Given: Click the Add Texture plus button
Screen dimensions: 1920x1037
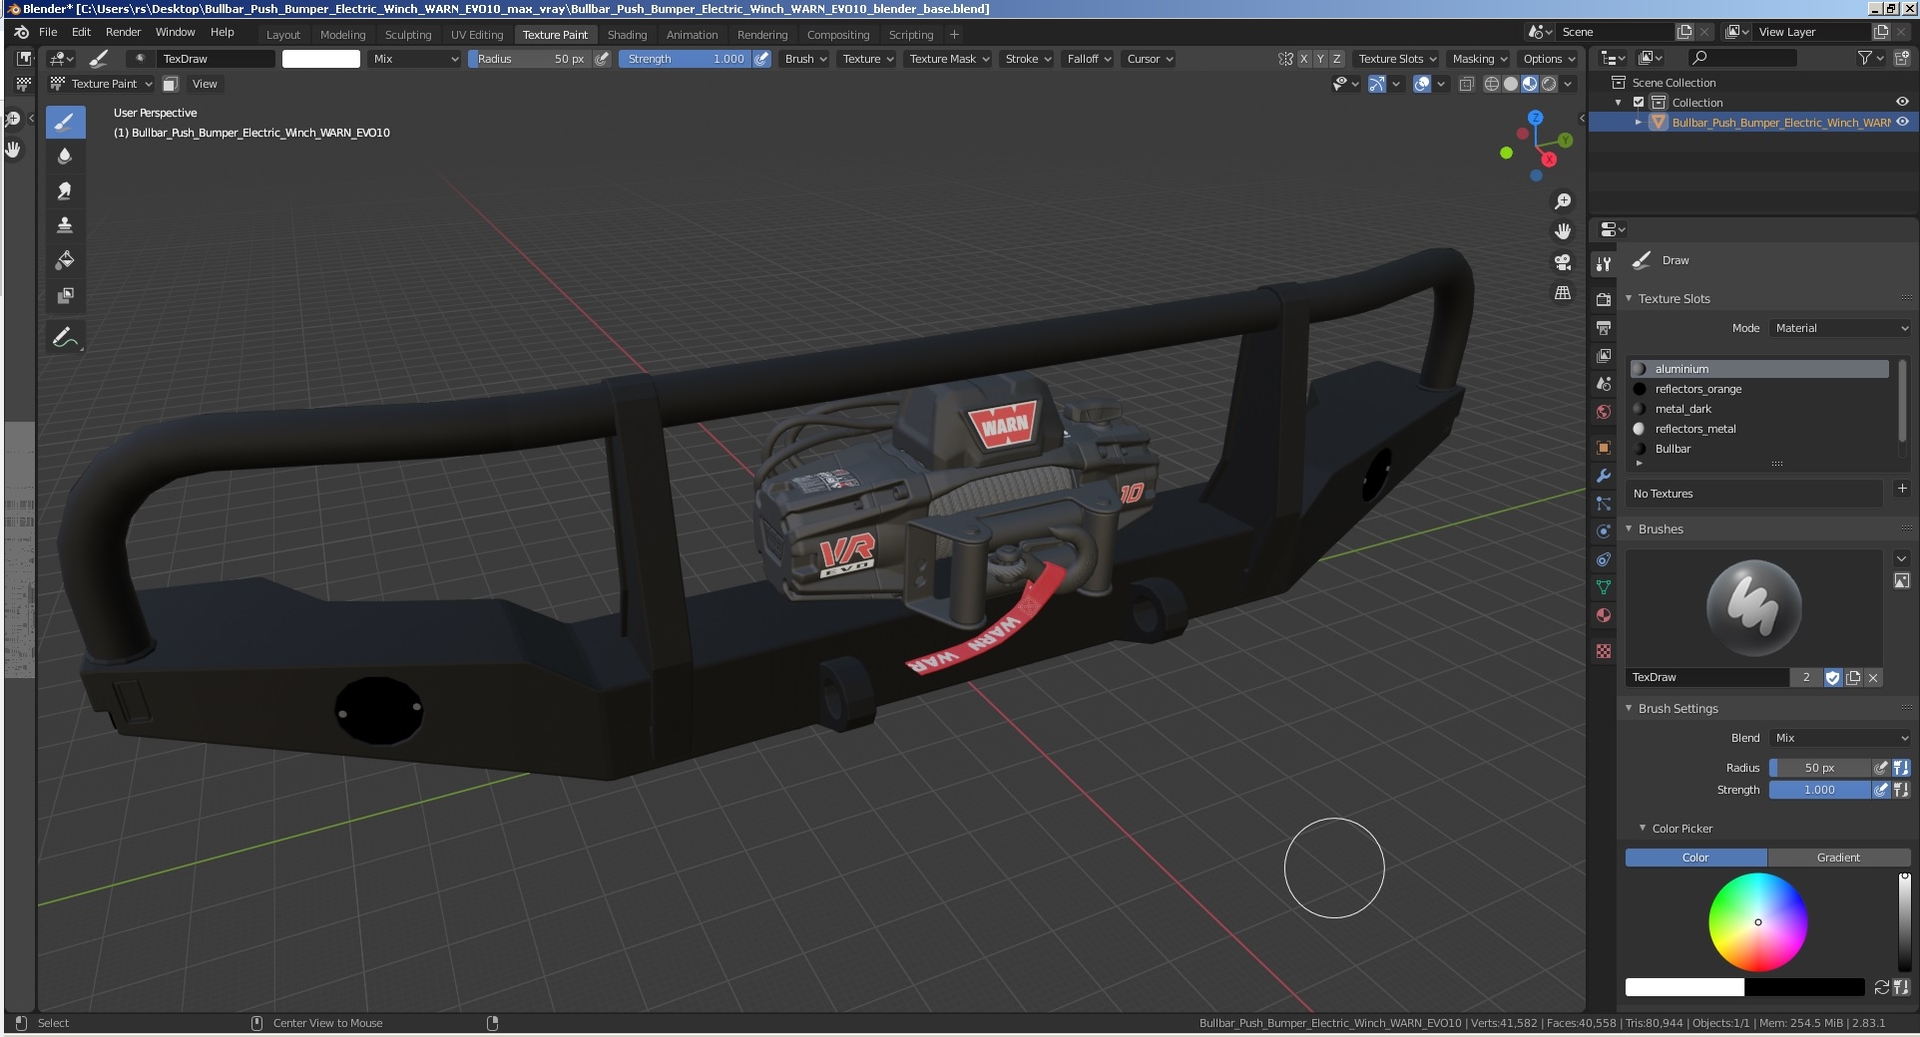Looking at the screenshot, I should pyautogui.click(x=1904, y=489).
